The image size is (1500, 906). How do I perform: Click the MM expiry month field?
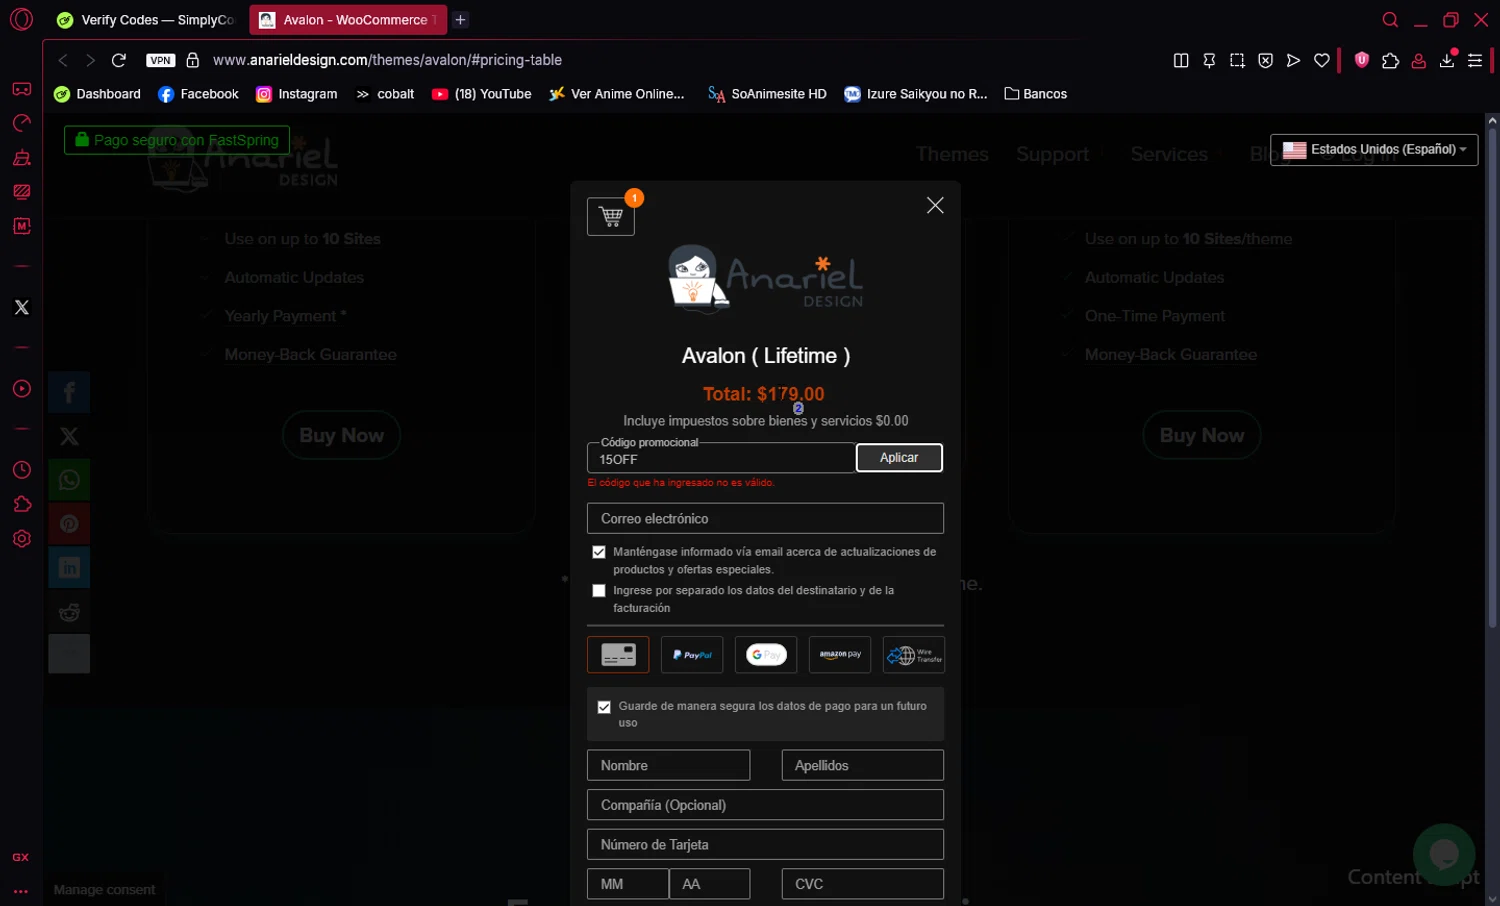coord(628,884)
